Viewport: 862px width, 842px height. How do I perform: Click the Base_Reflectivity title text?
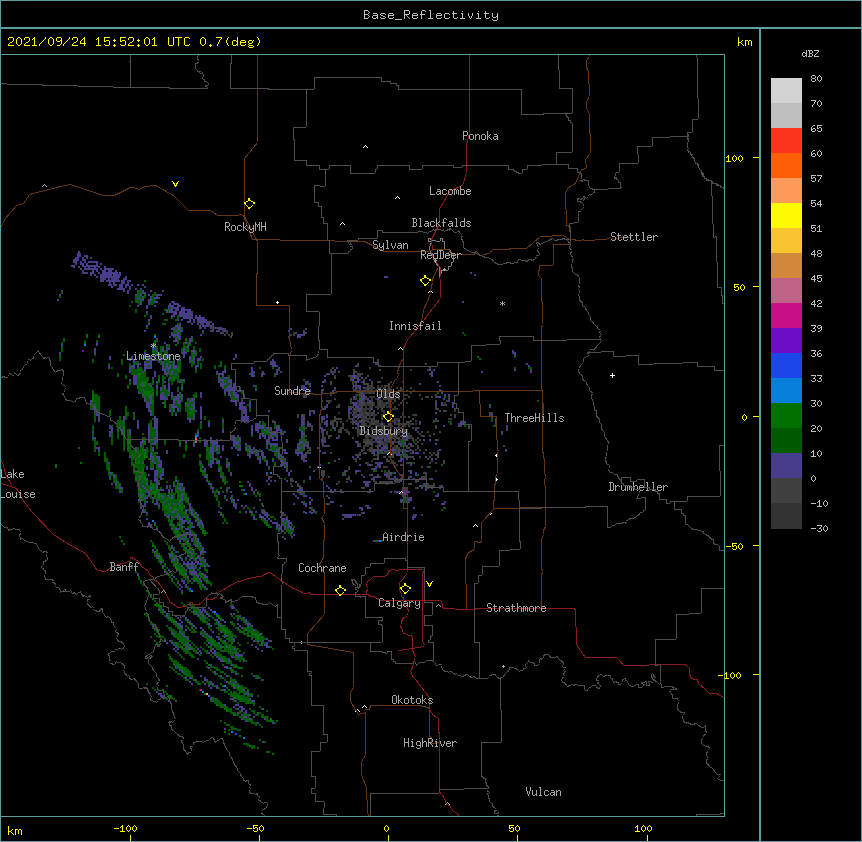pyautogui.click(x=431, y=15)
